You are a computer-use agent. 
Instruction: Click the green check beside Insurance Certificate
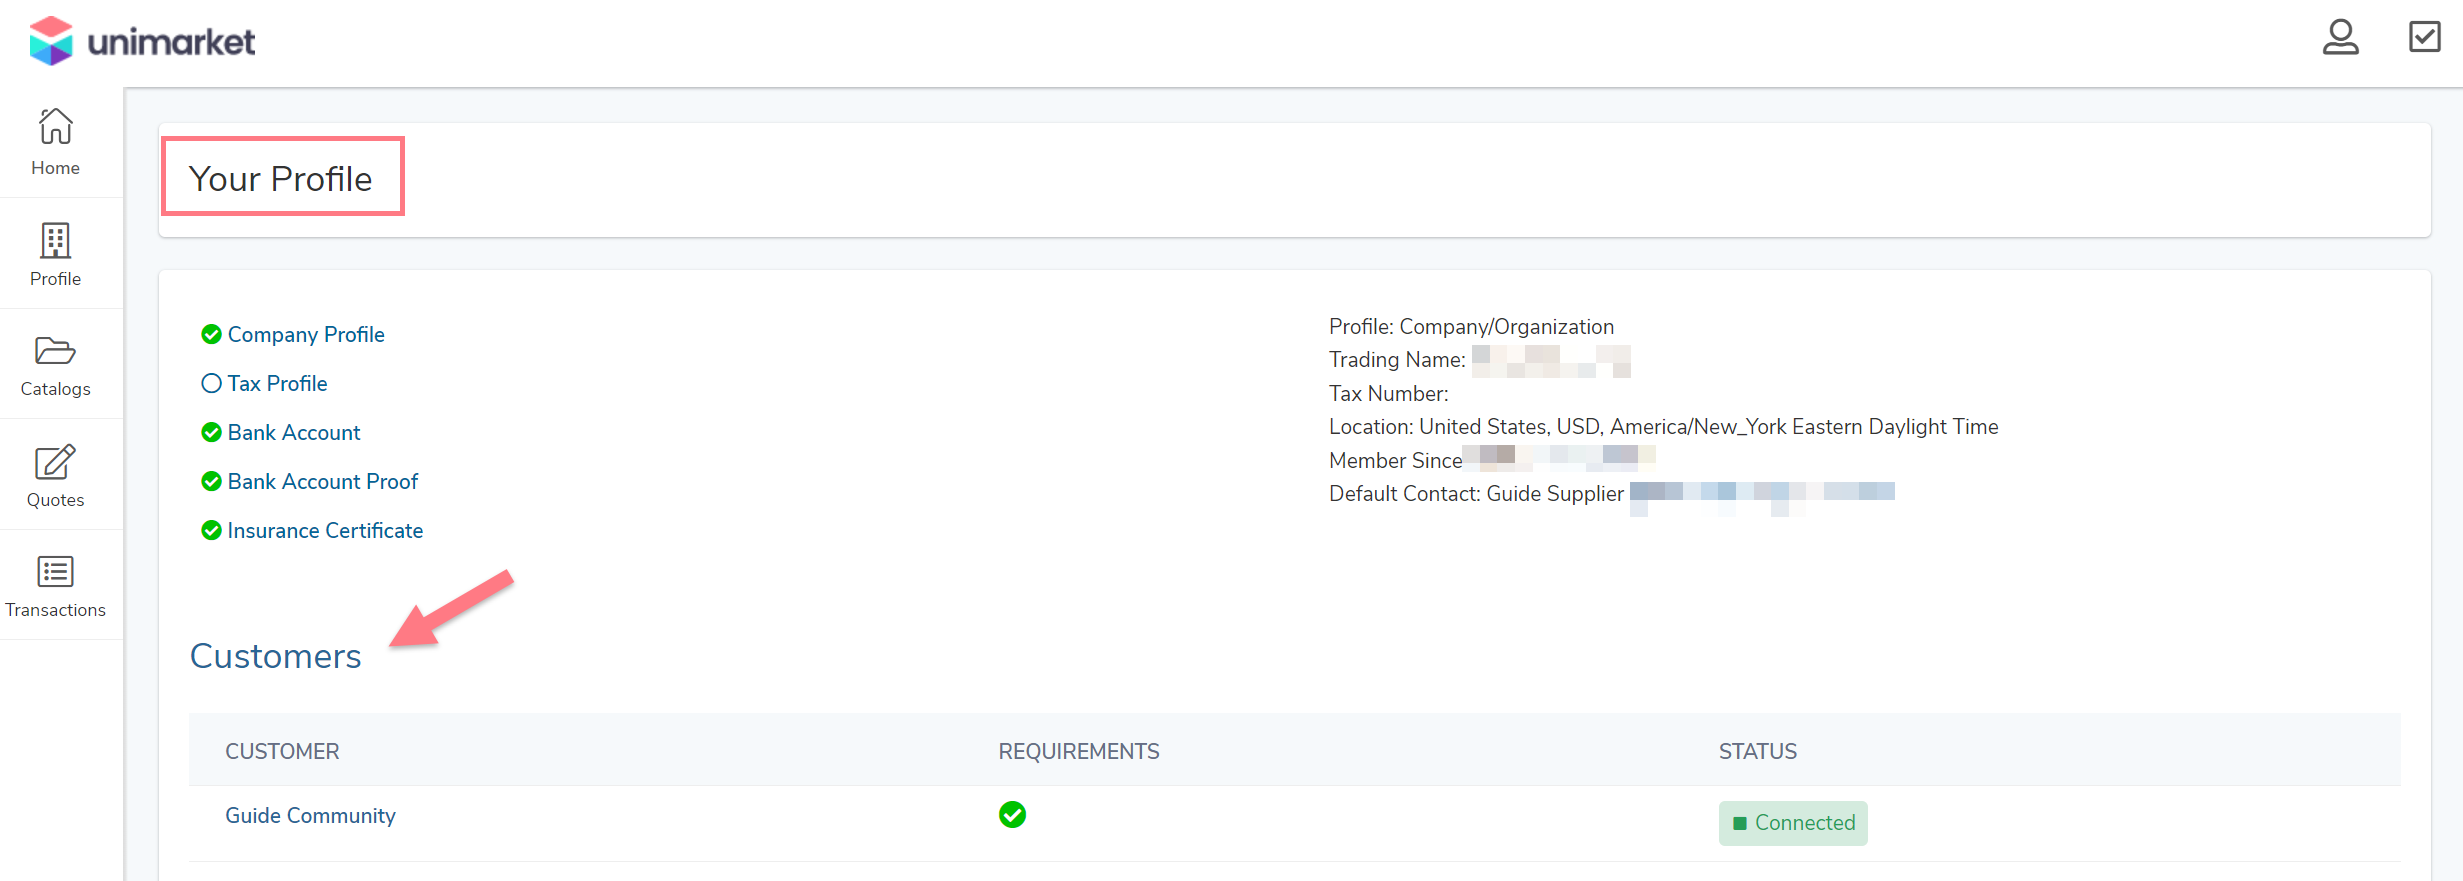click(211, 530)
